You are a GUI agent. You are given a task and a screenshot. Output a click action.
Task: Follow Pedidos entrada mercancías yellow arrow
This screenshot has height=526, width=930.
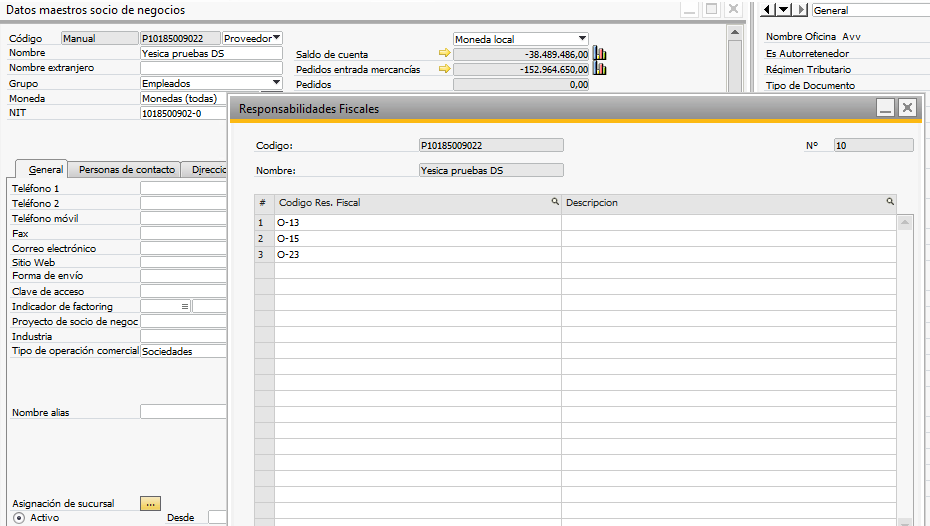[444, 69]
